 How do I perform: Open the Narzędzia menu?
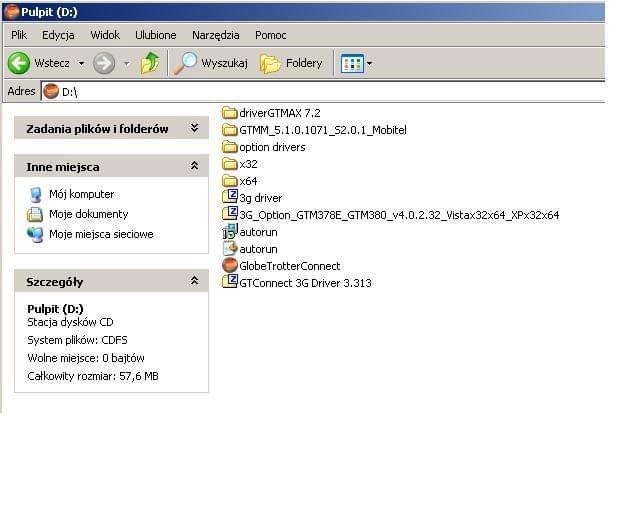pyautogui.click(x=216, y=35)
